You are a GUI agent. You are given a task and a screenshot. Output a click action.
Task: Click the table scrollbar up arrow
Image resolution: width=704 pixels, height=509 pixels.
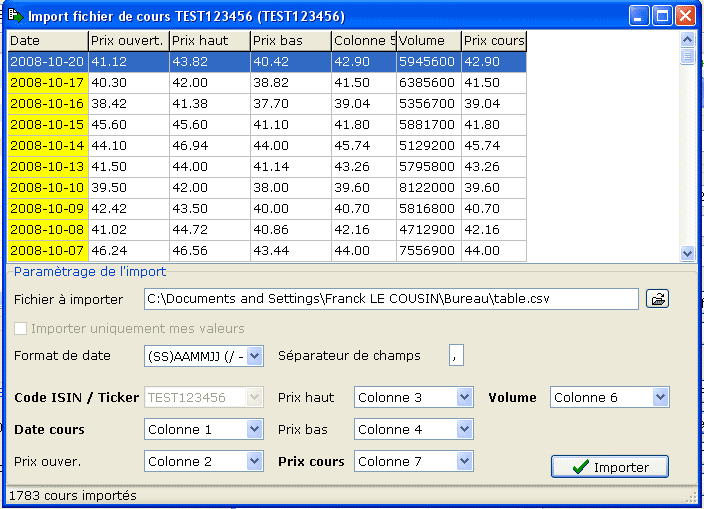click(x=687, y=40)
